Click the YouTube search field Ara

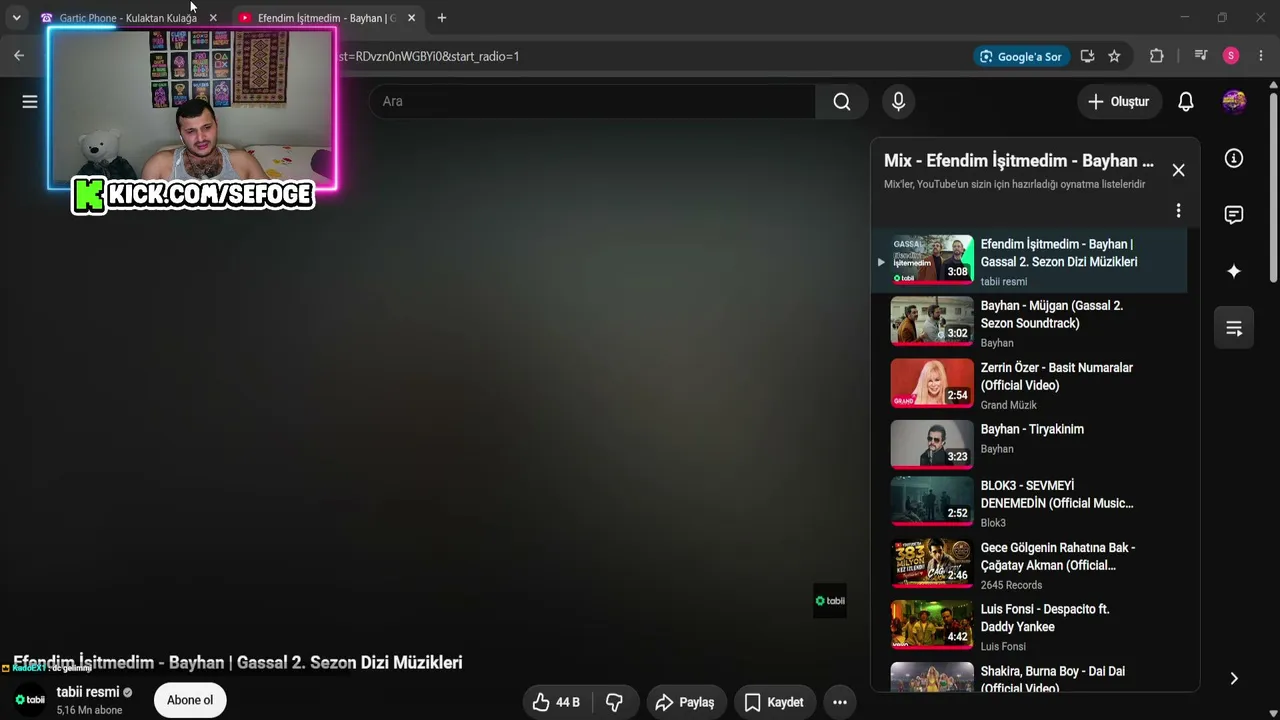(x=592, y=101)
